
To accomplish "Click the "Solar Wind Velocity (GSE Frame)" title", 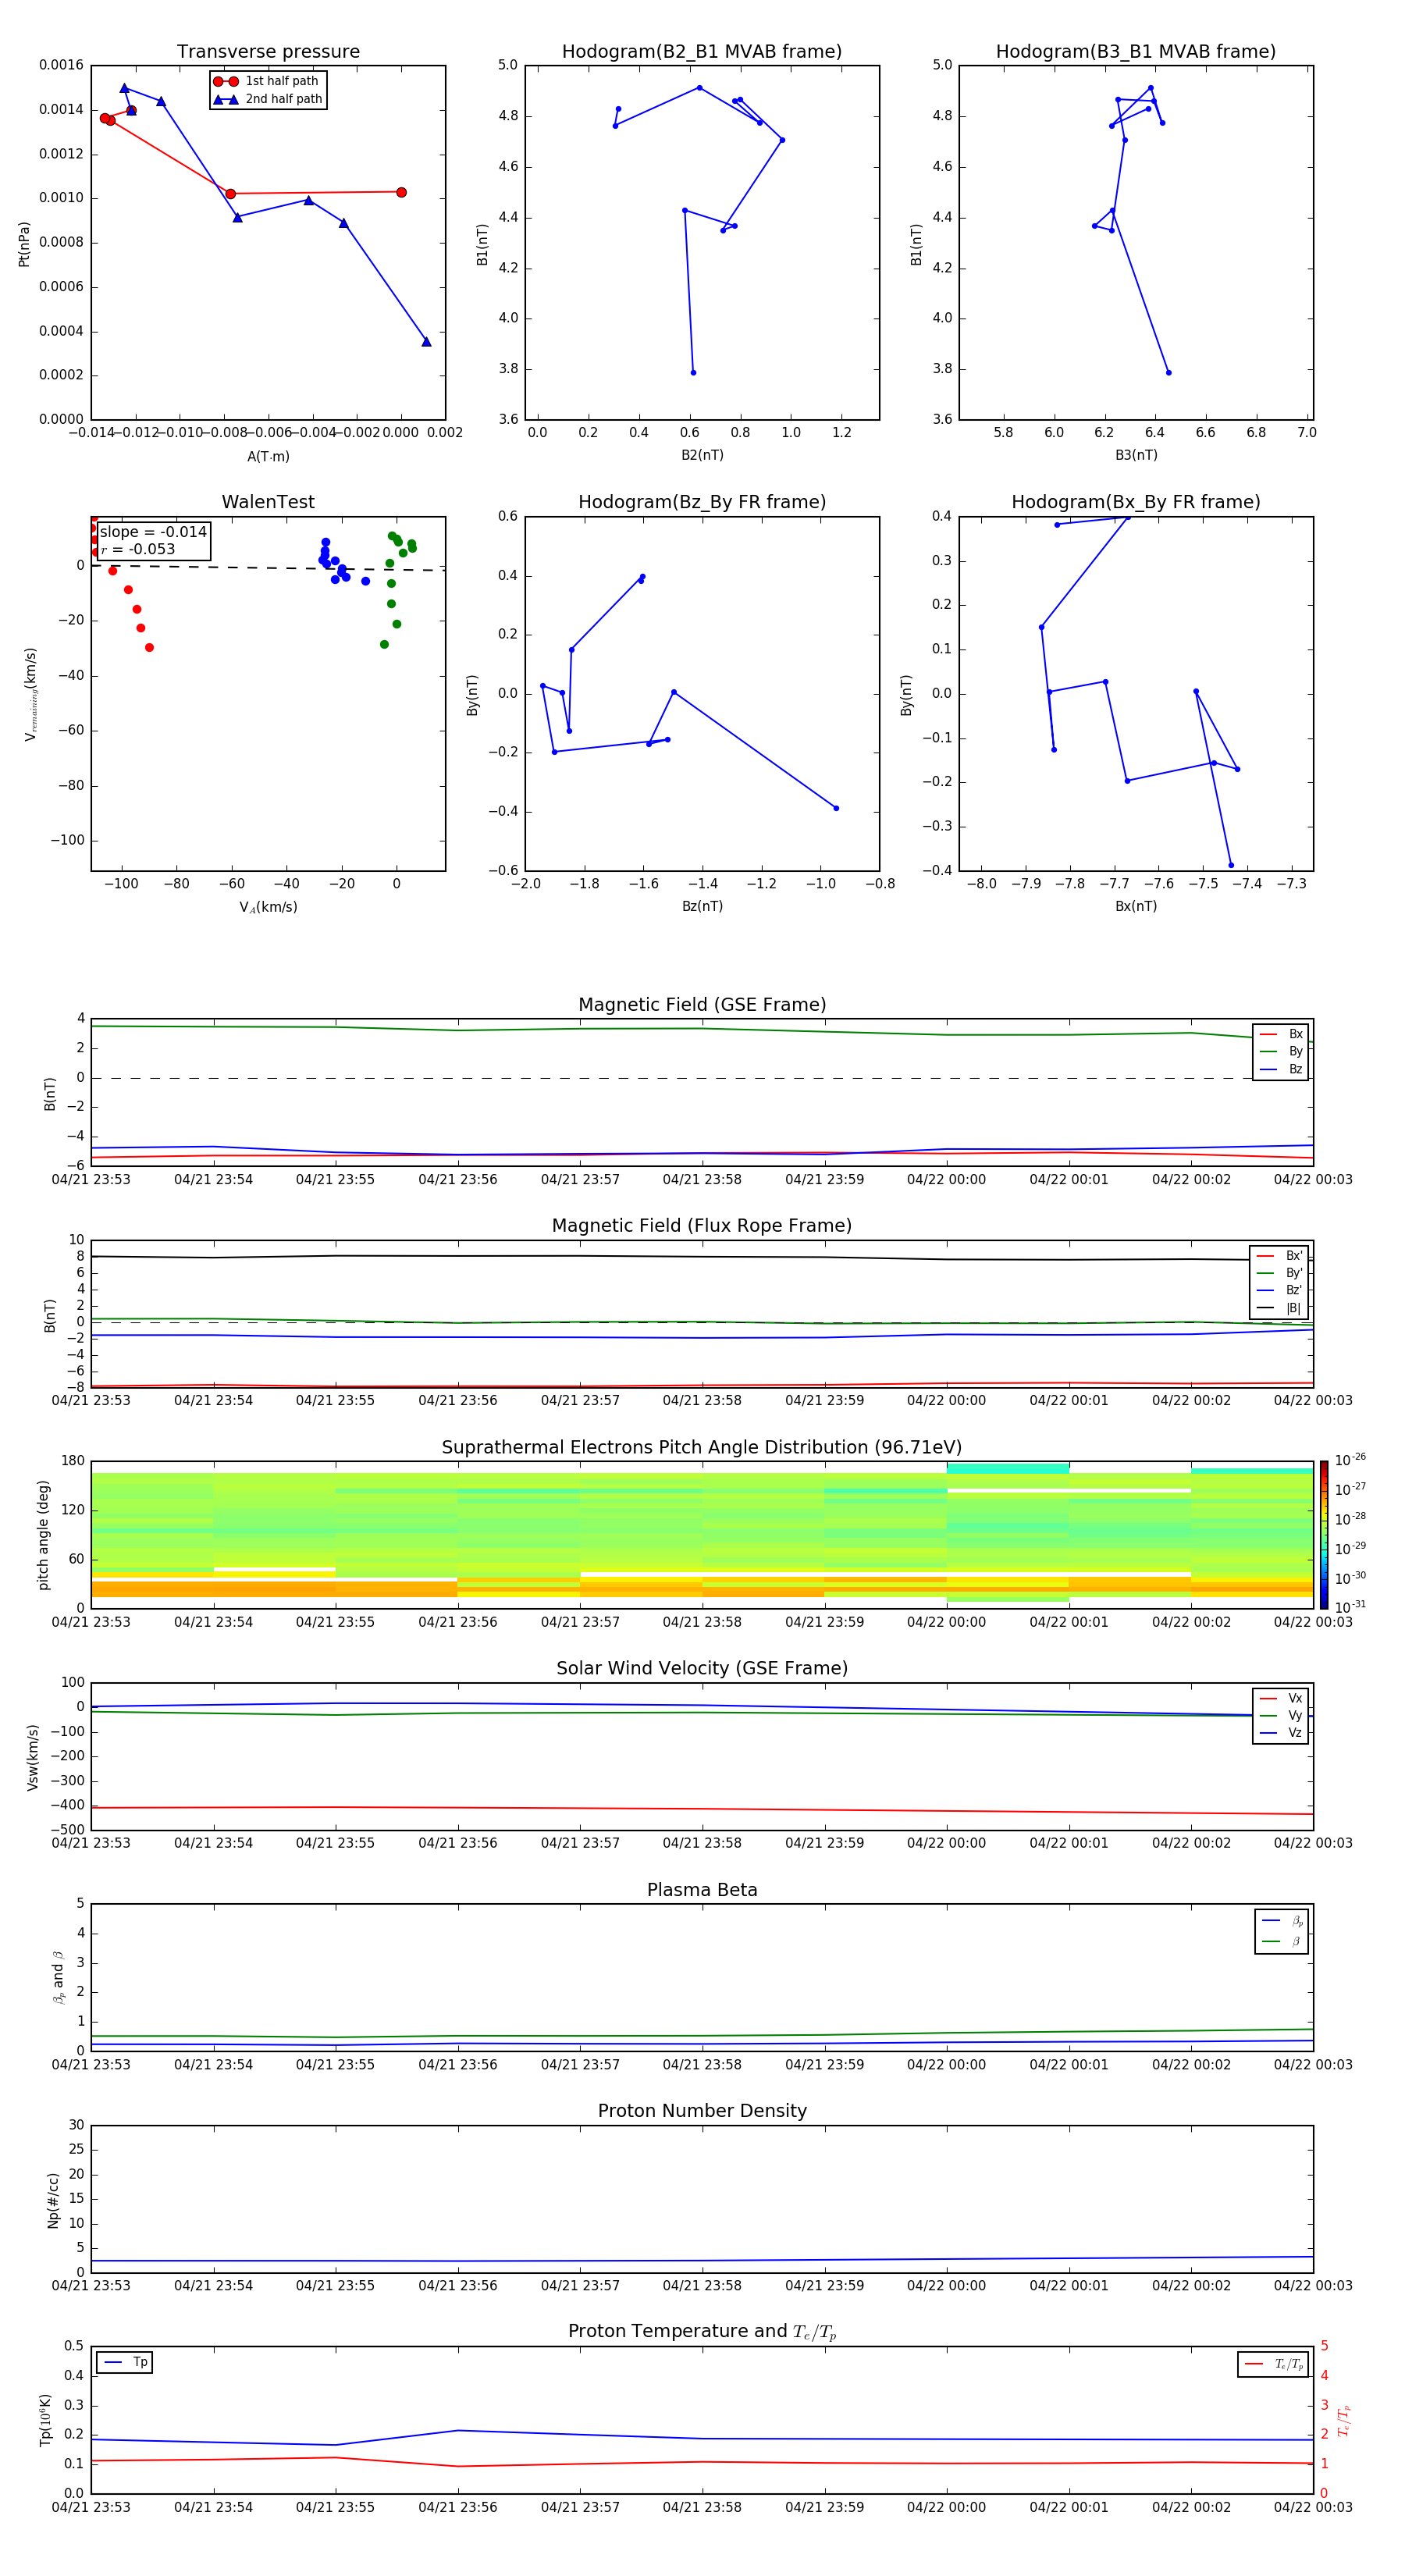I will point(702,1668).
